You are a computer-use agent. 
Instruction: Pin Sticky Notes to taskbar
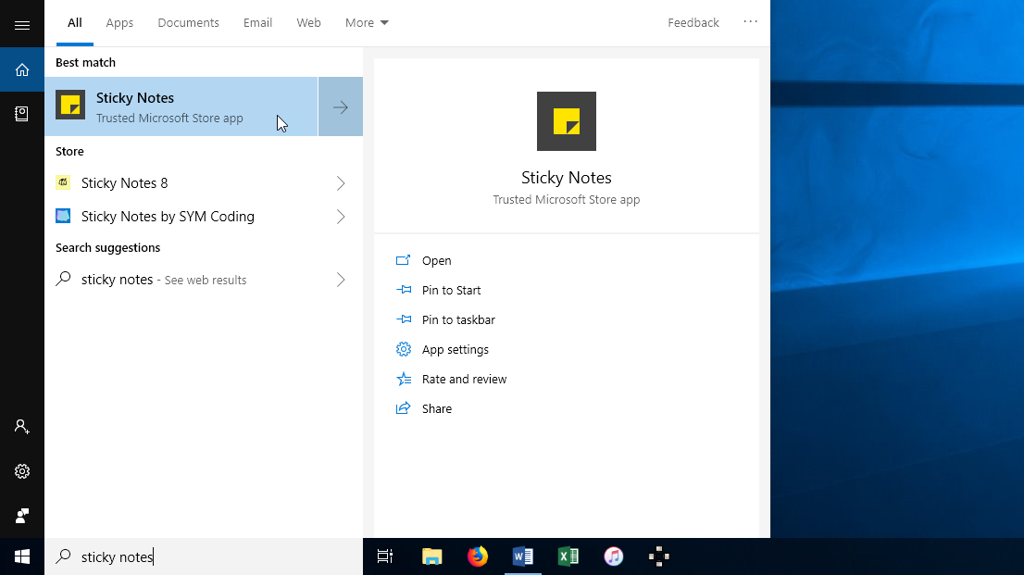pyautogui.click(x=445, y=320)
